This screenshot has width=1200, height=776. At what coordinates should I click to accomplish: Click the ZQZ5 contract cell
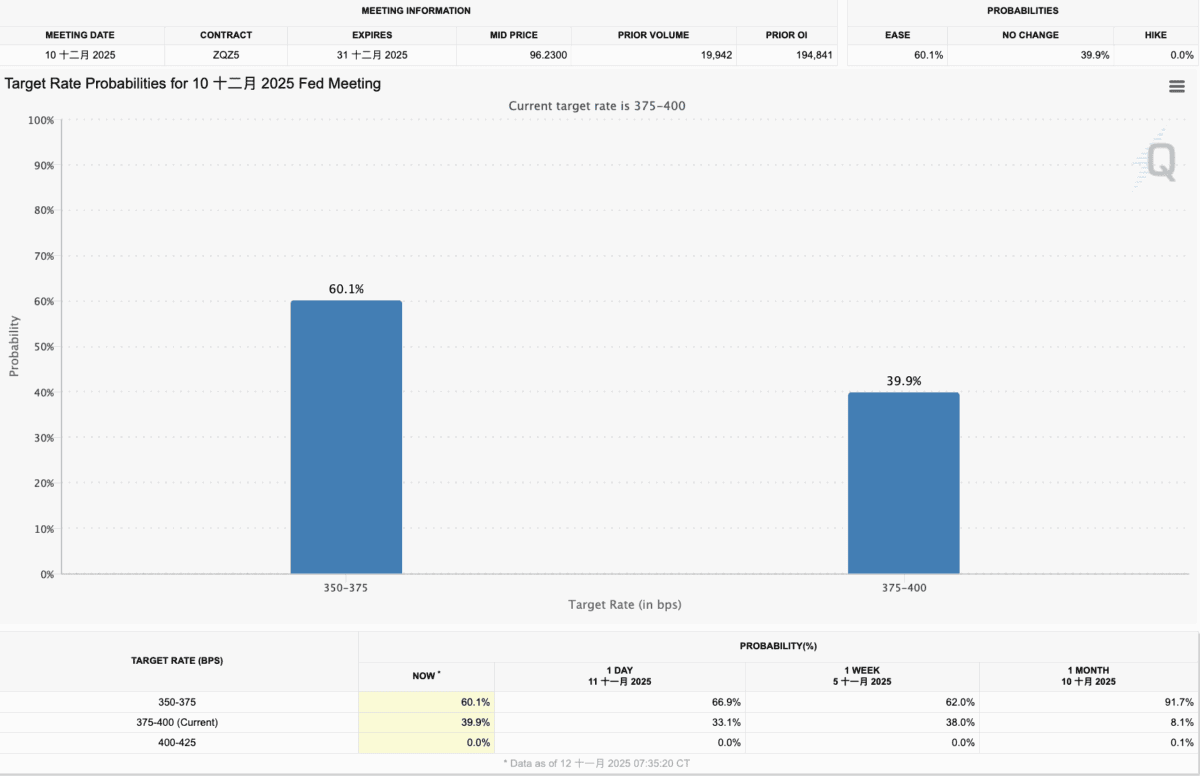226,55
